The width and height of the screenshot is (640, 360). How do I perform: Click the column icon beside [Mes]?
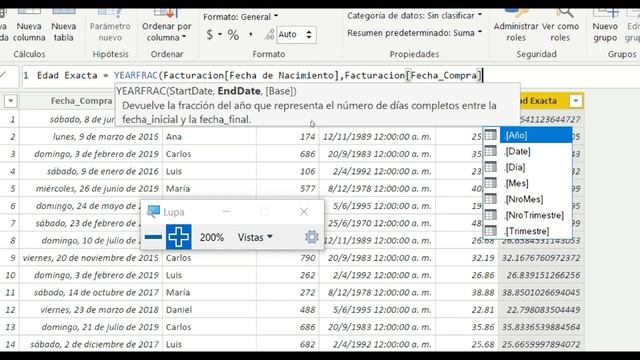click(x=491, y=183)
